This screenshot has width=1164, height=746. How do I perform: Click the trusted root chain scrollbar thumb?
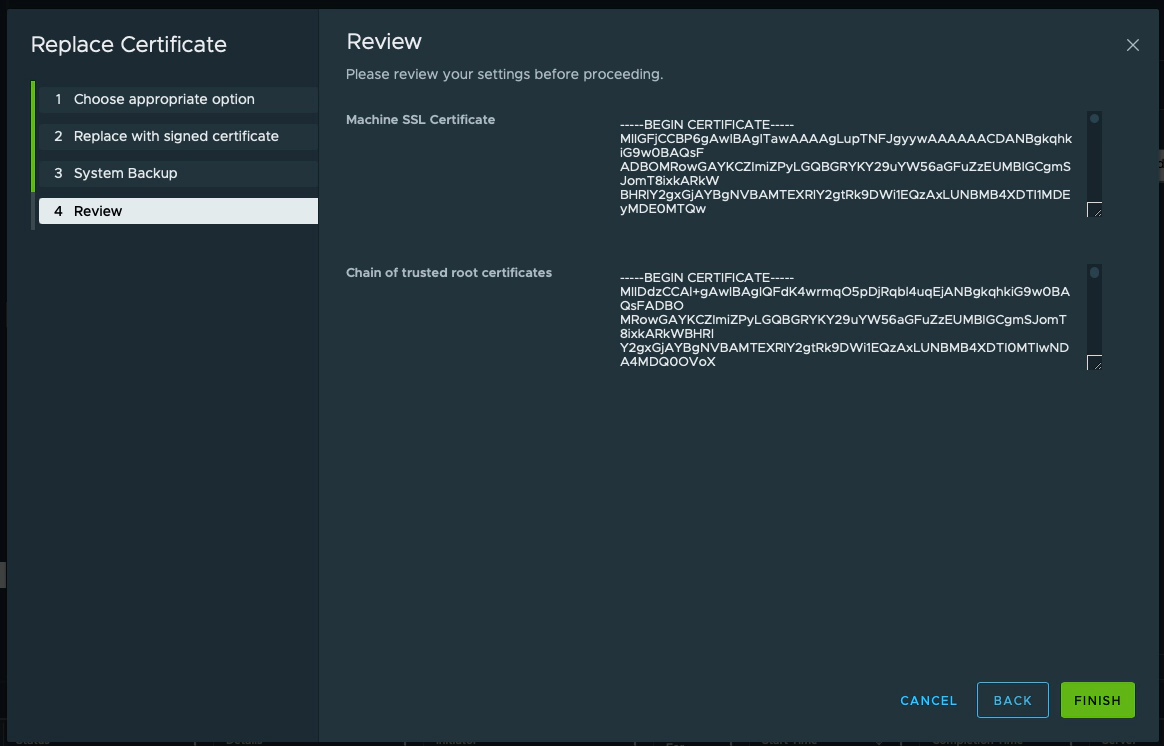coord(1094,273)
